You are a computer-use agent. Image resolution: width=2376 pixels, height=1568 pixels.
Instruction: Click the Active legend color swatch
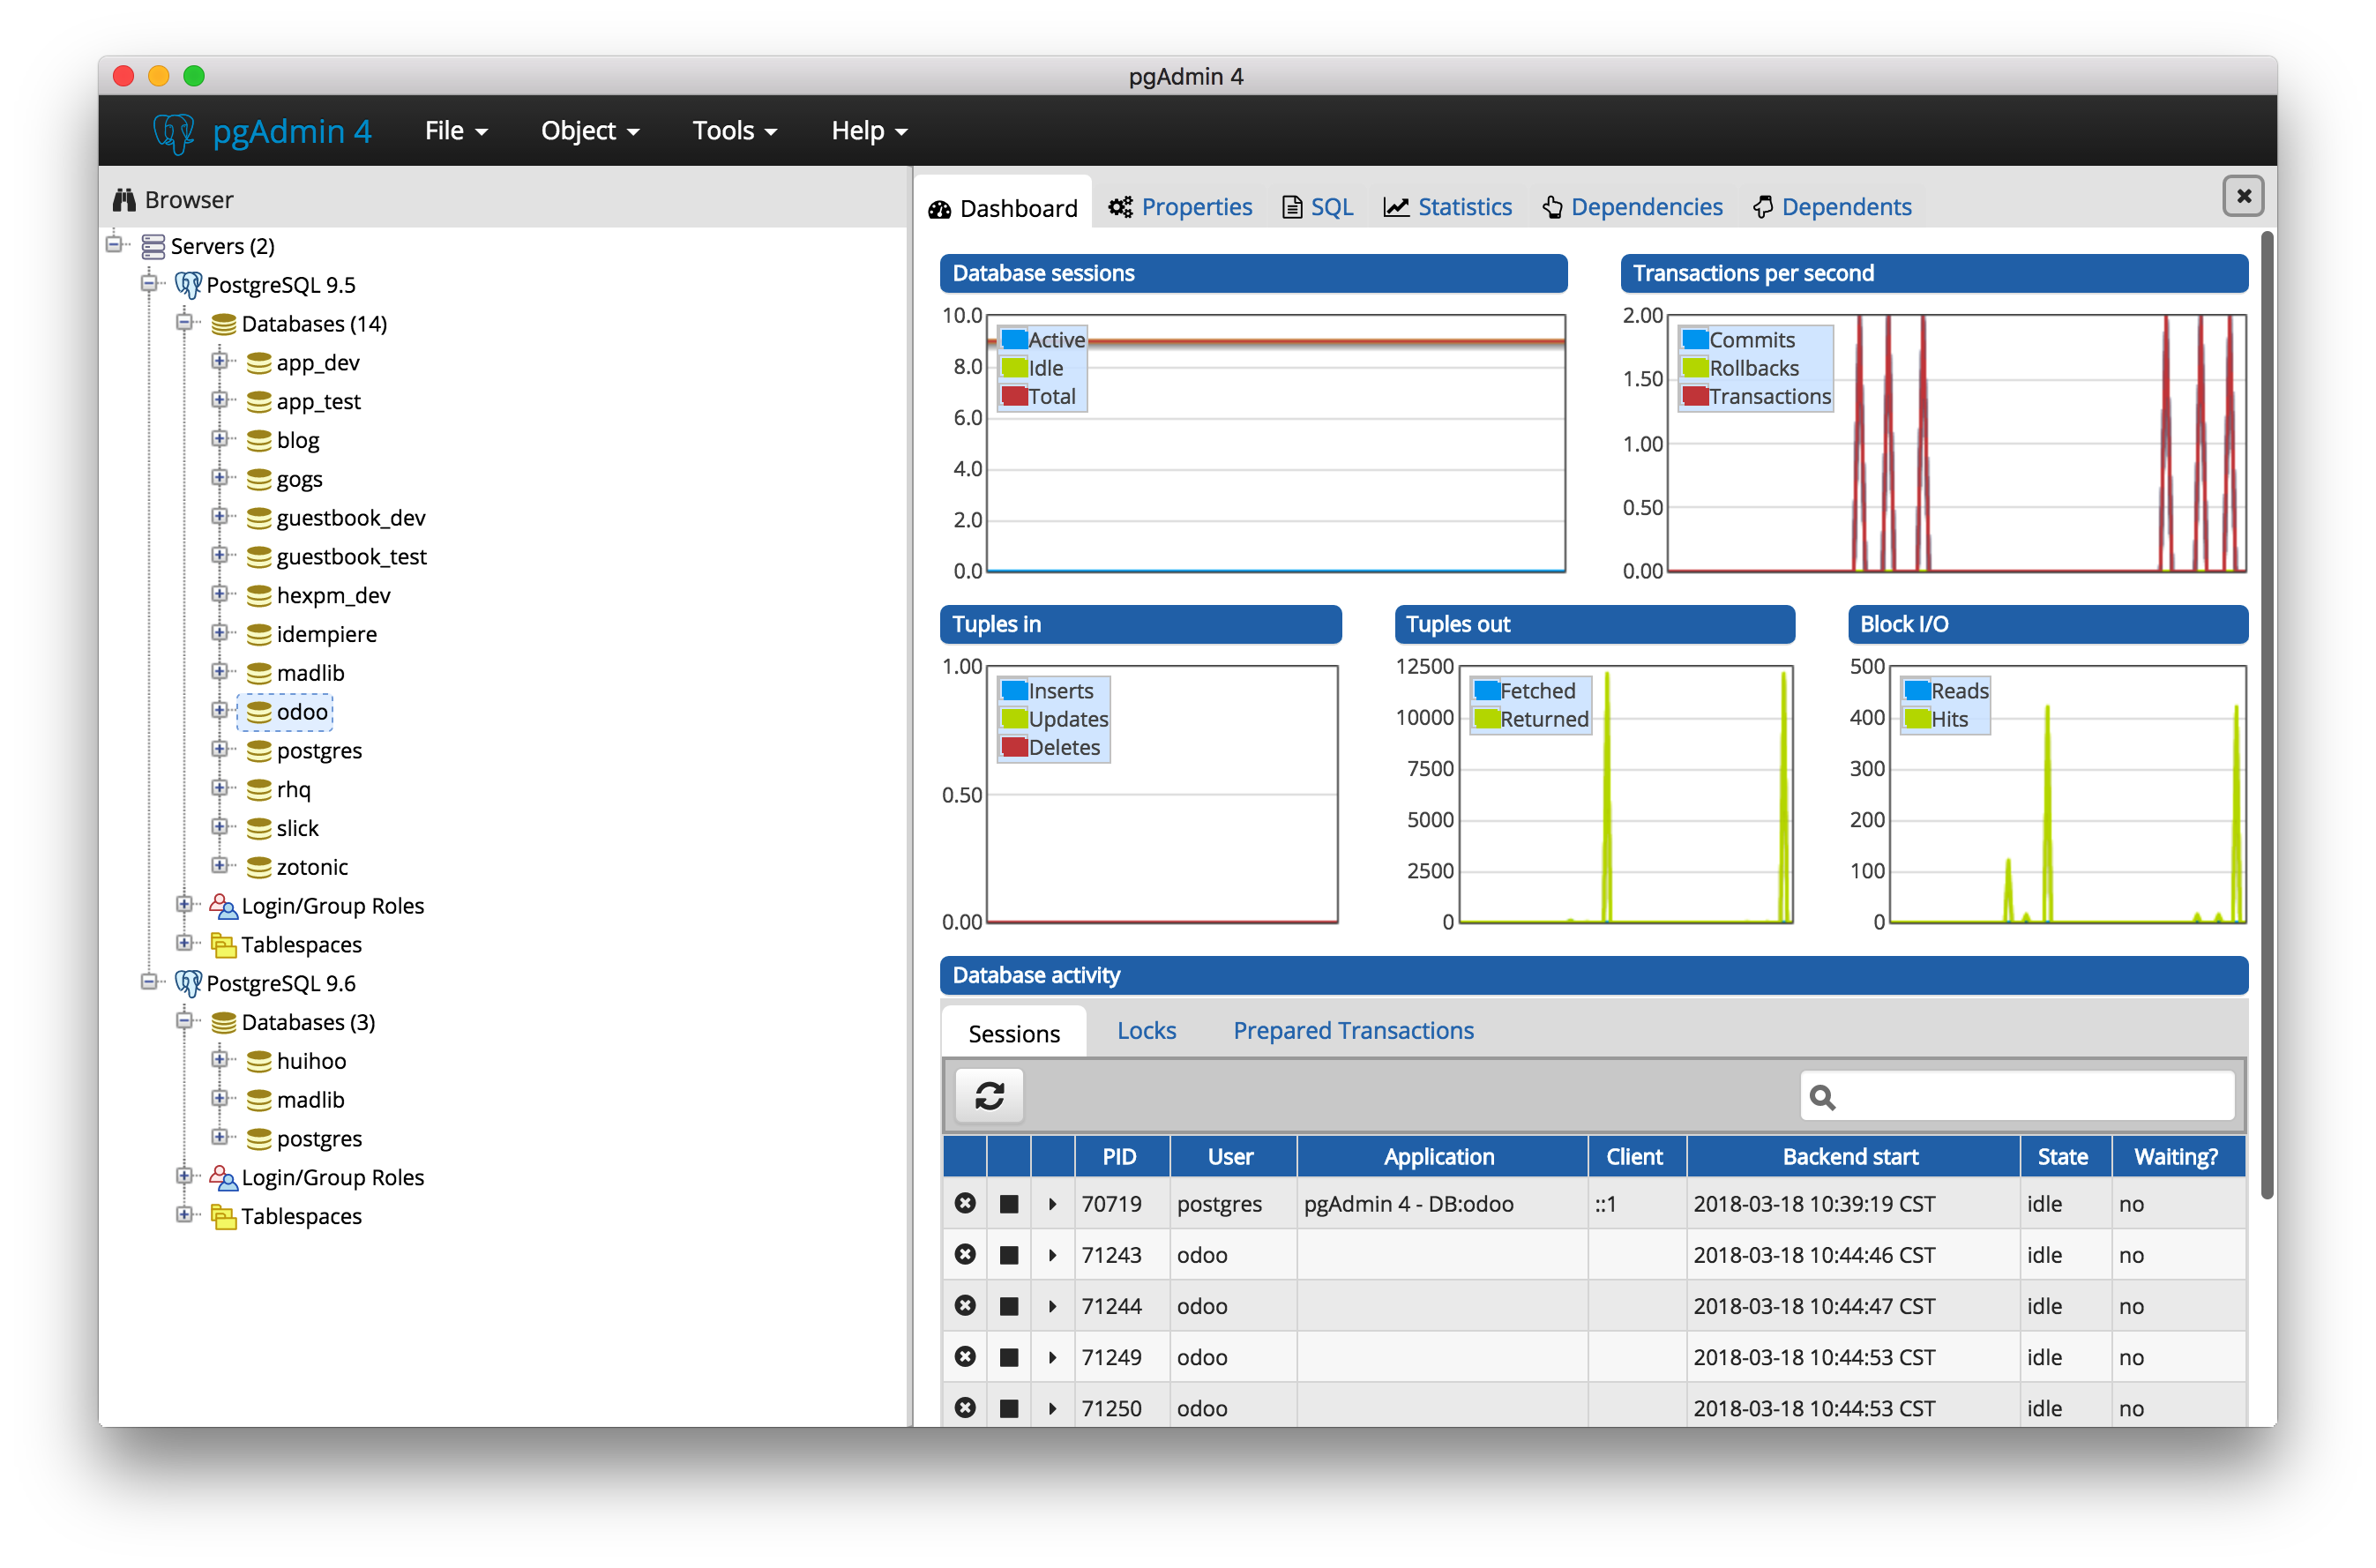[x=1014, y=339]
